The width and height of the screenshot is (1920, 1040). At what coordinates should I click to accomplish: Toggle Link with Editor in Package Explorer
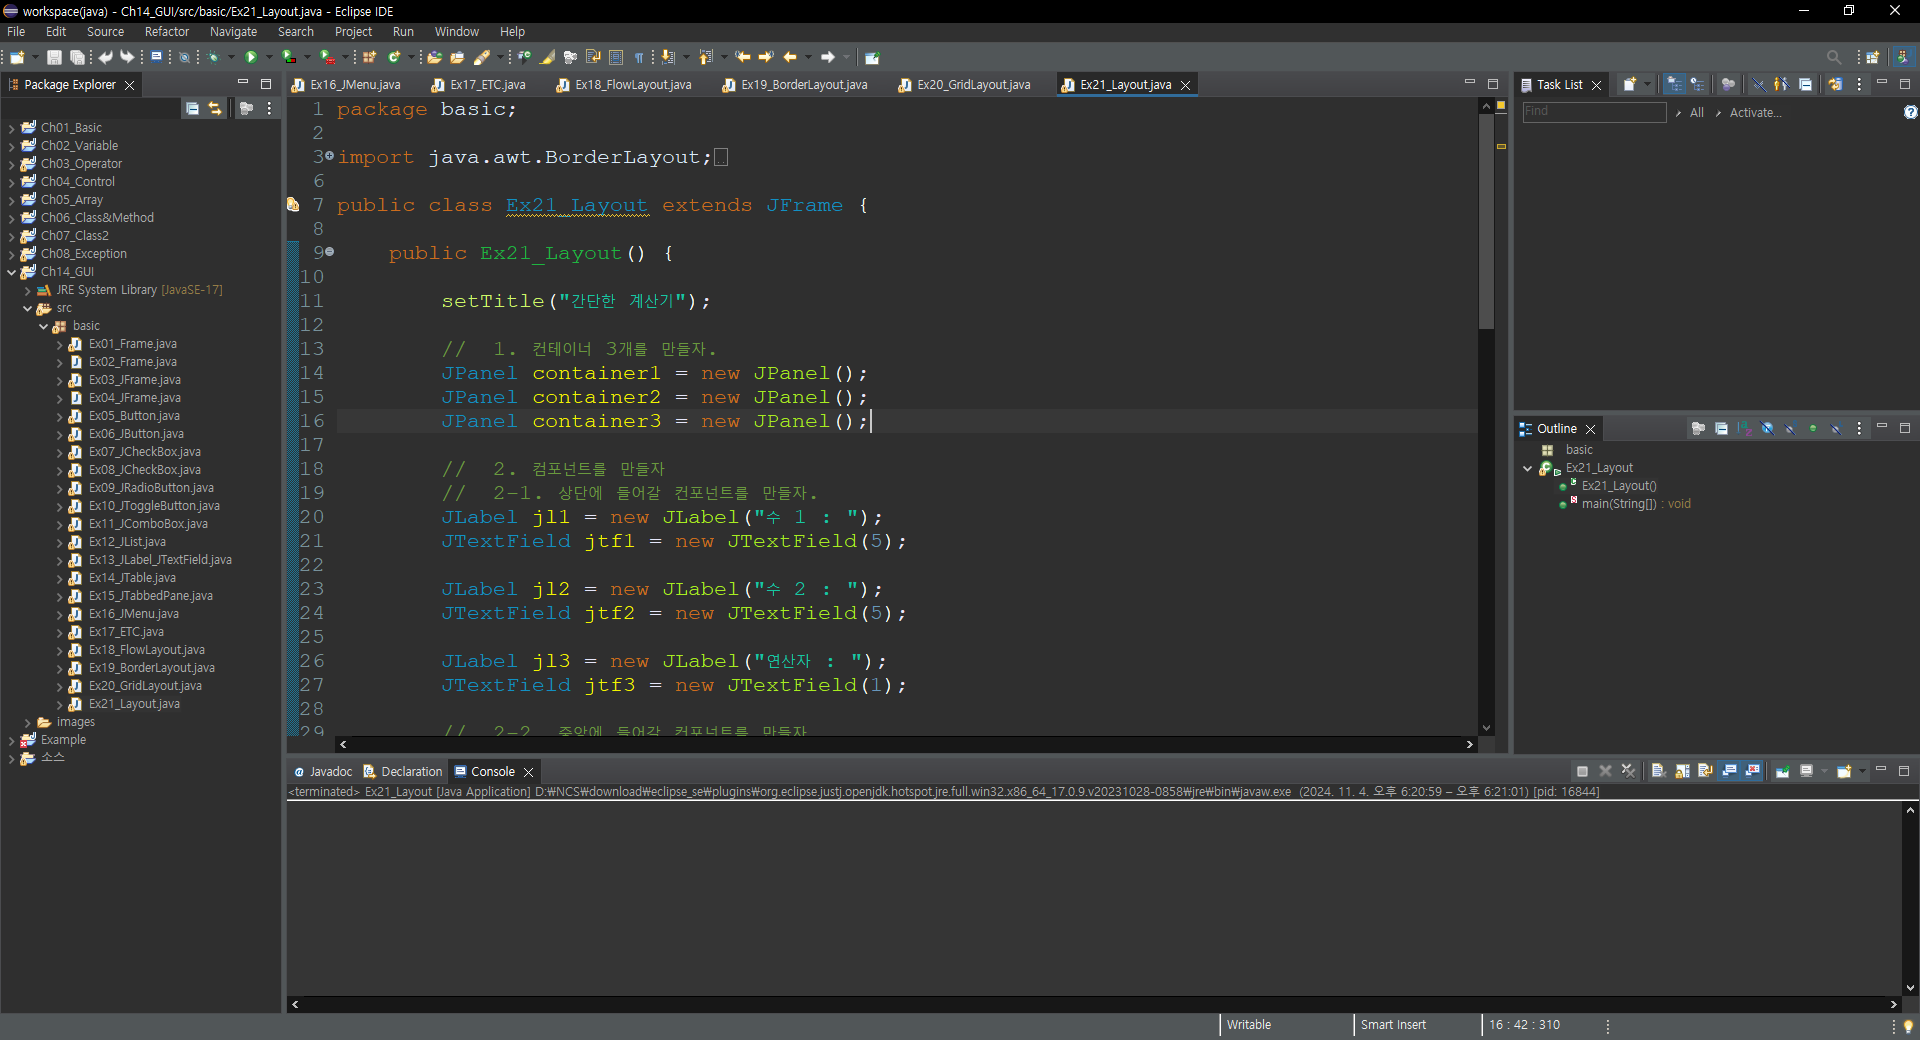click(x=215, y=109)
